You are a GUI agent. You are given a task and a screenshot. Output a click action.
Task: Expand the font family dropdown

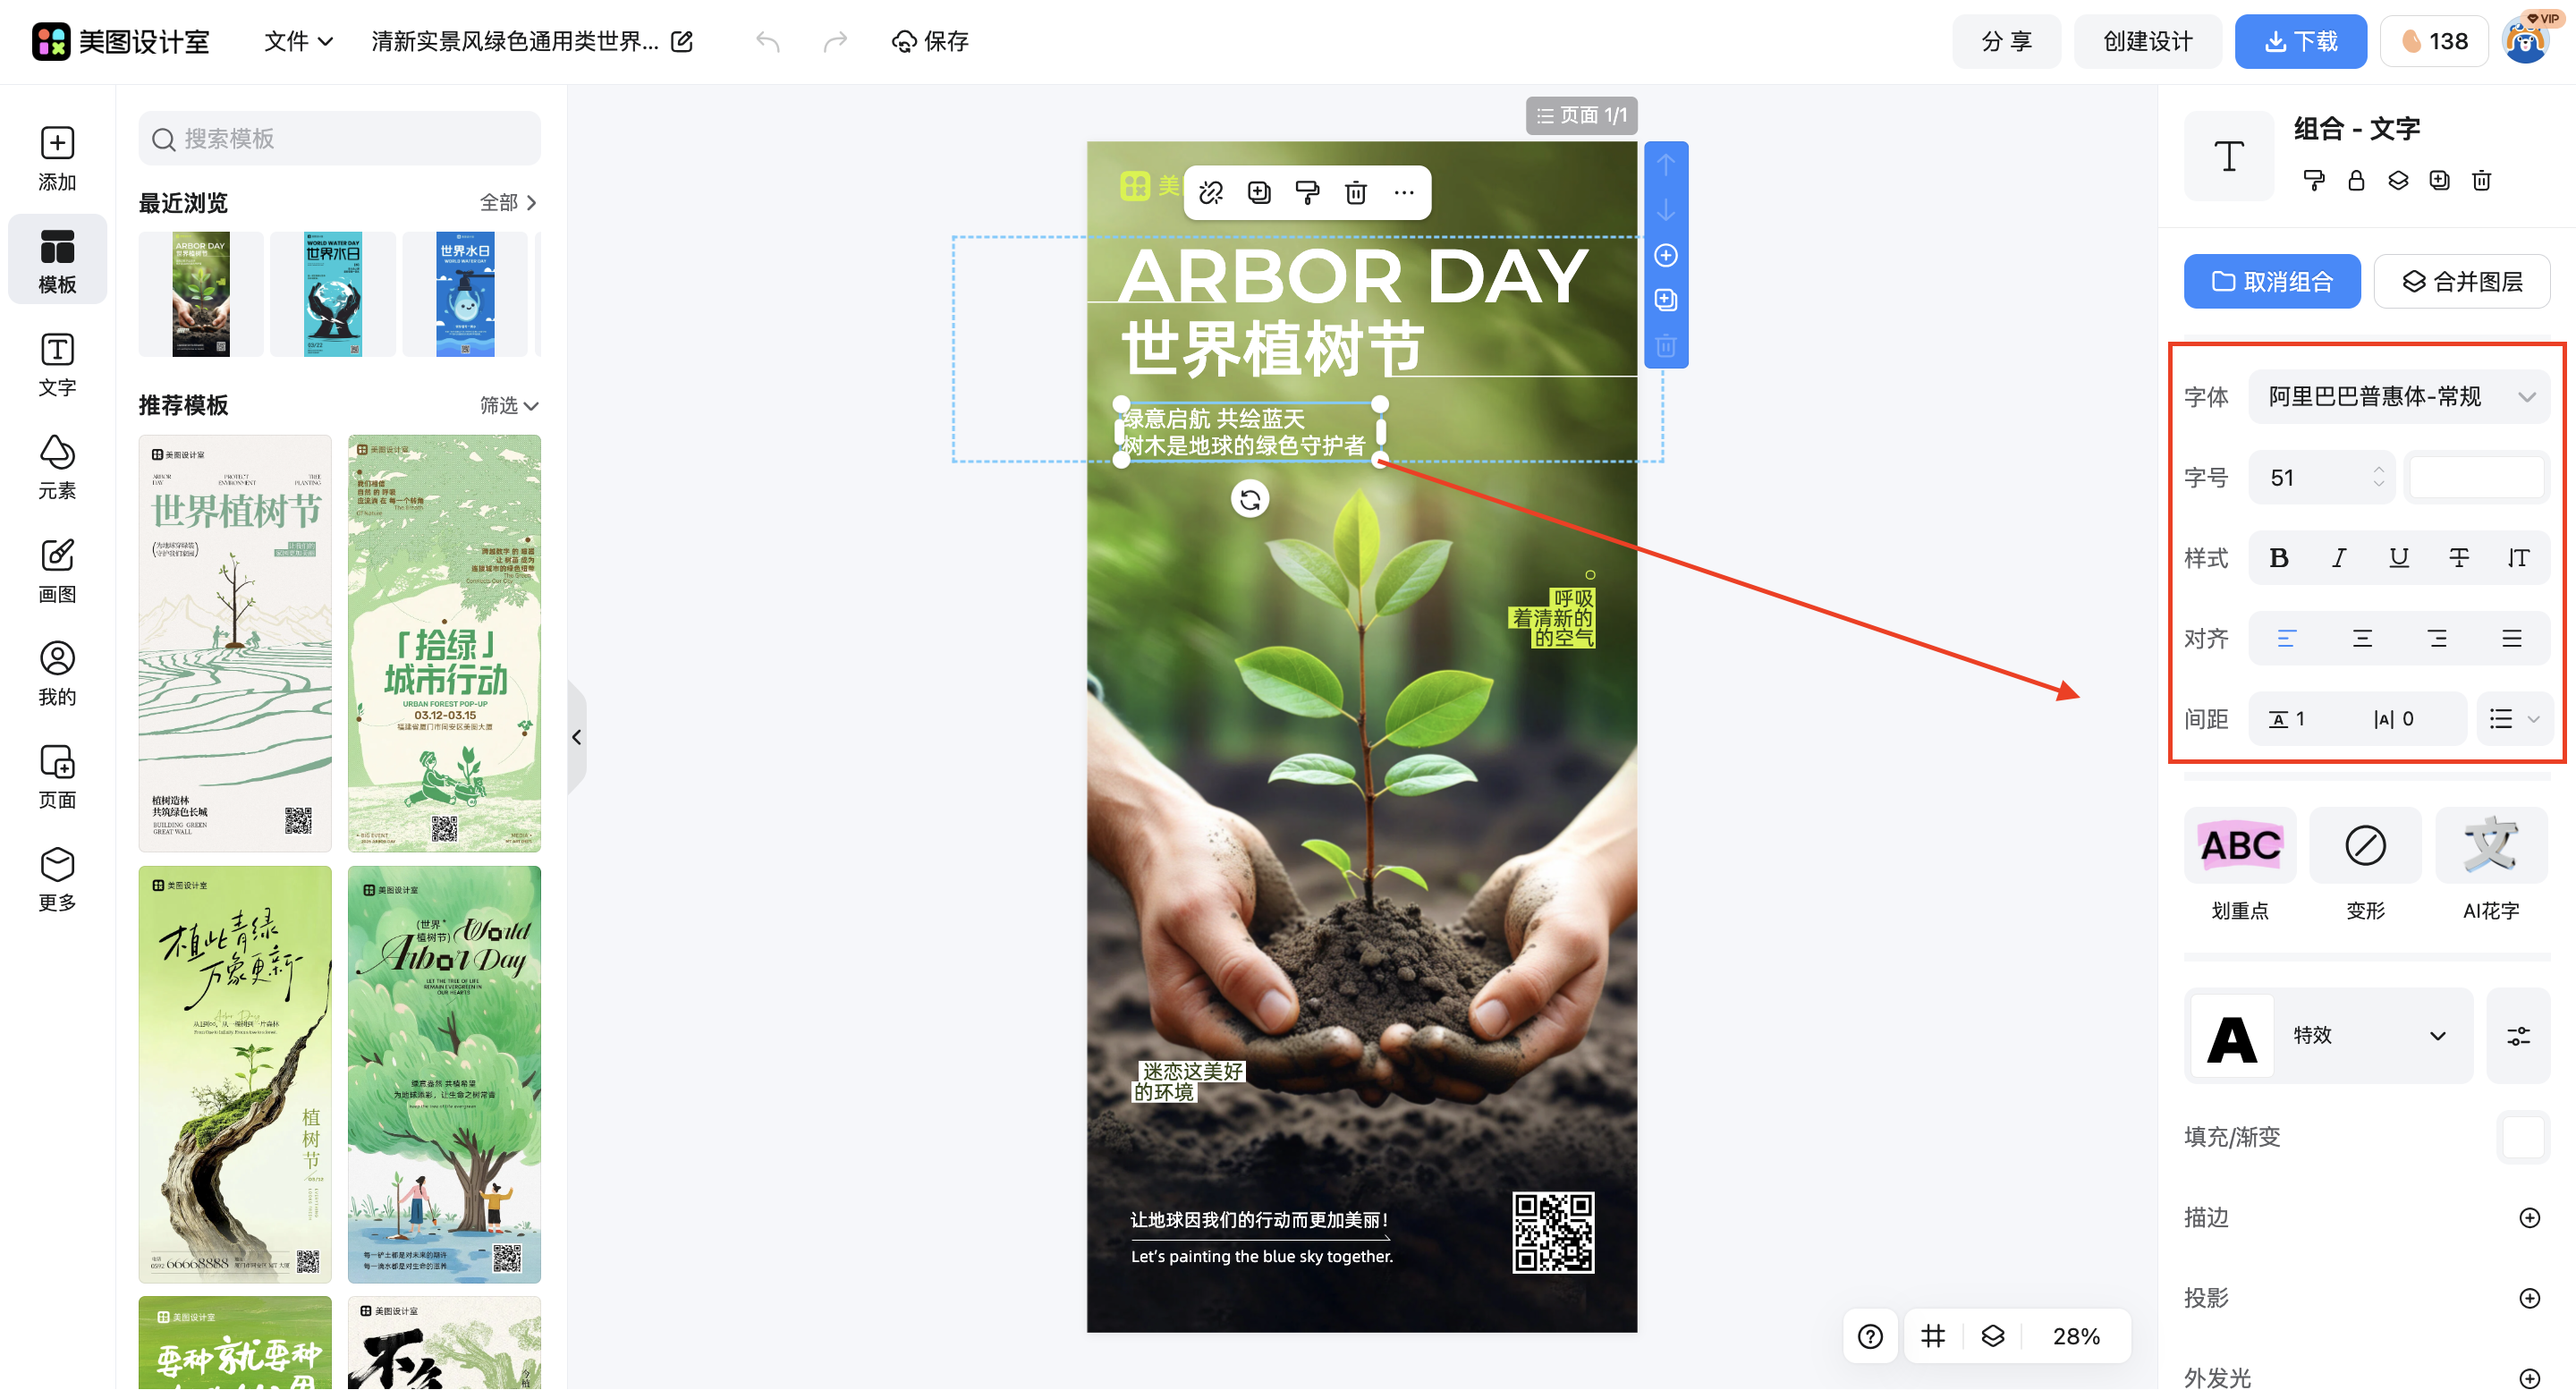[2398, 397]
